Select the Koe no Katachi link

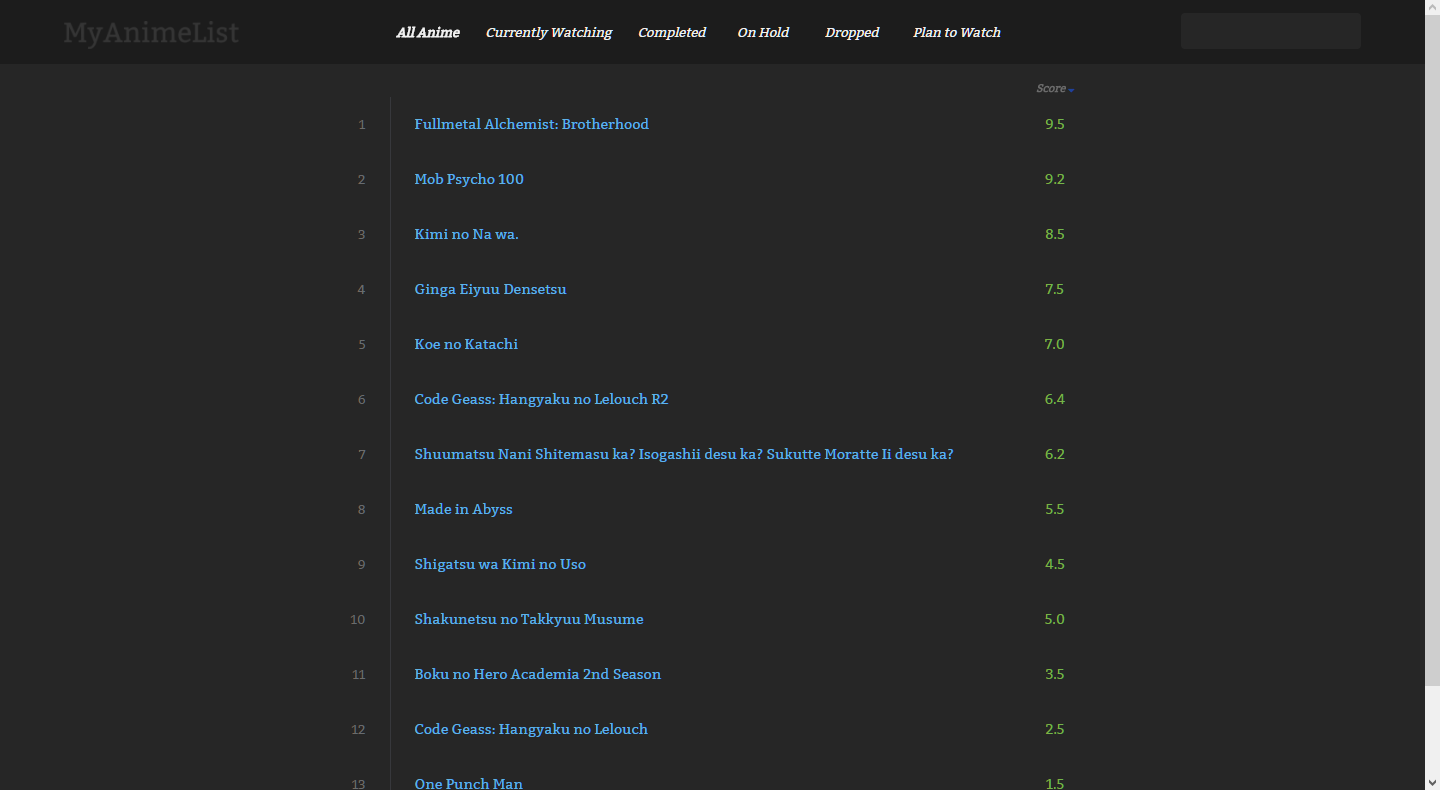466,344
